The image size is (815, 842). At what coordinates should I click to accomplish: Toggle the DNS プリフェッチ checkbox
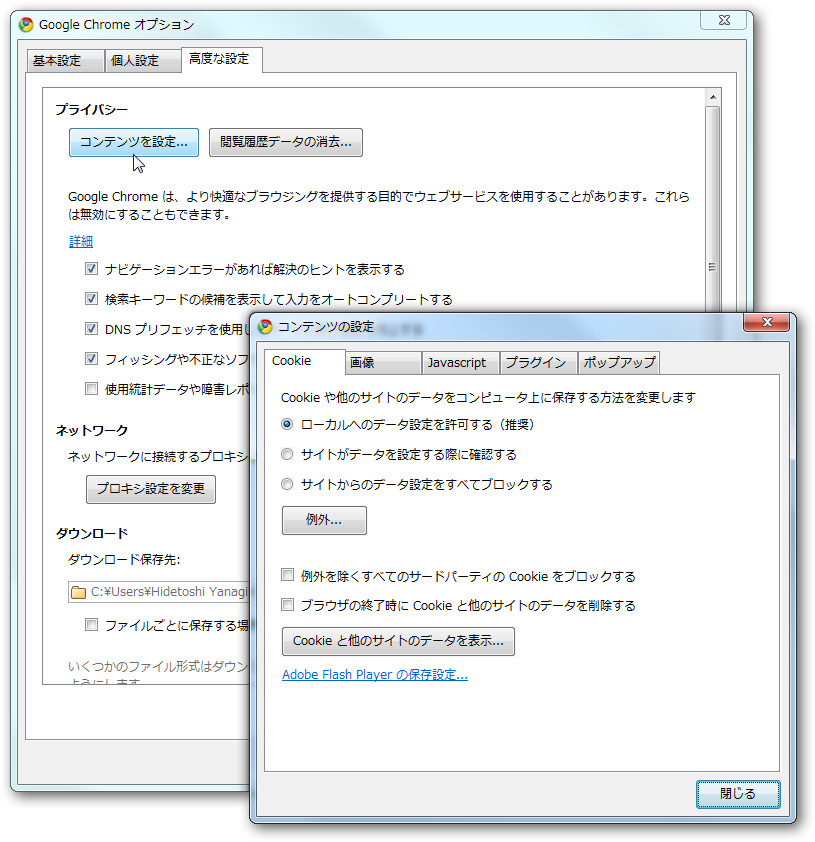[x=91, y=329]
